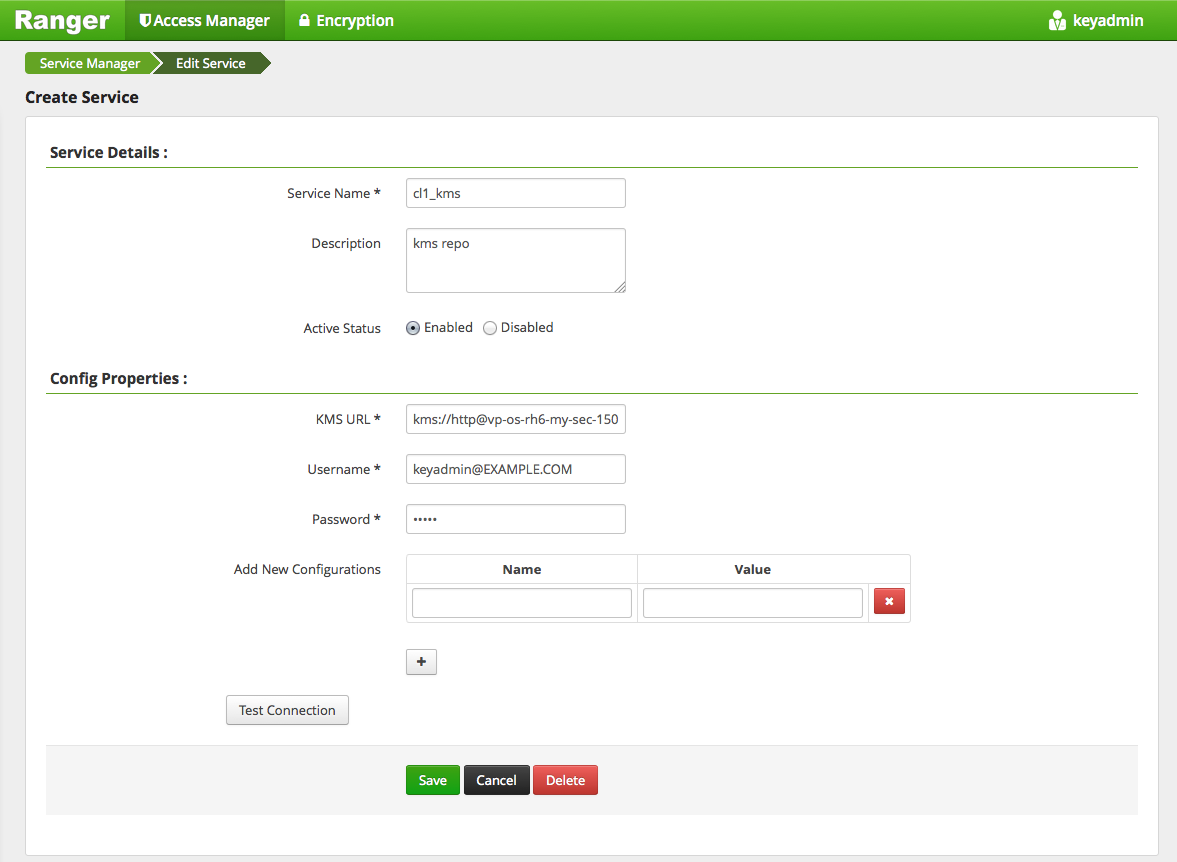Click the keyadmin user profile icon
1177x862 pixels.
point(1057,21)
